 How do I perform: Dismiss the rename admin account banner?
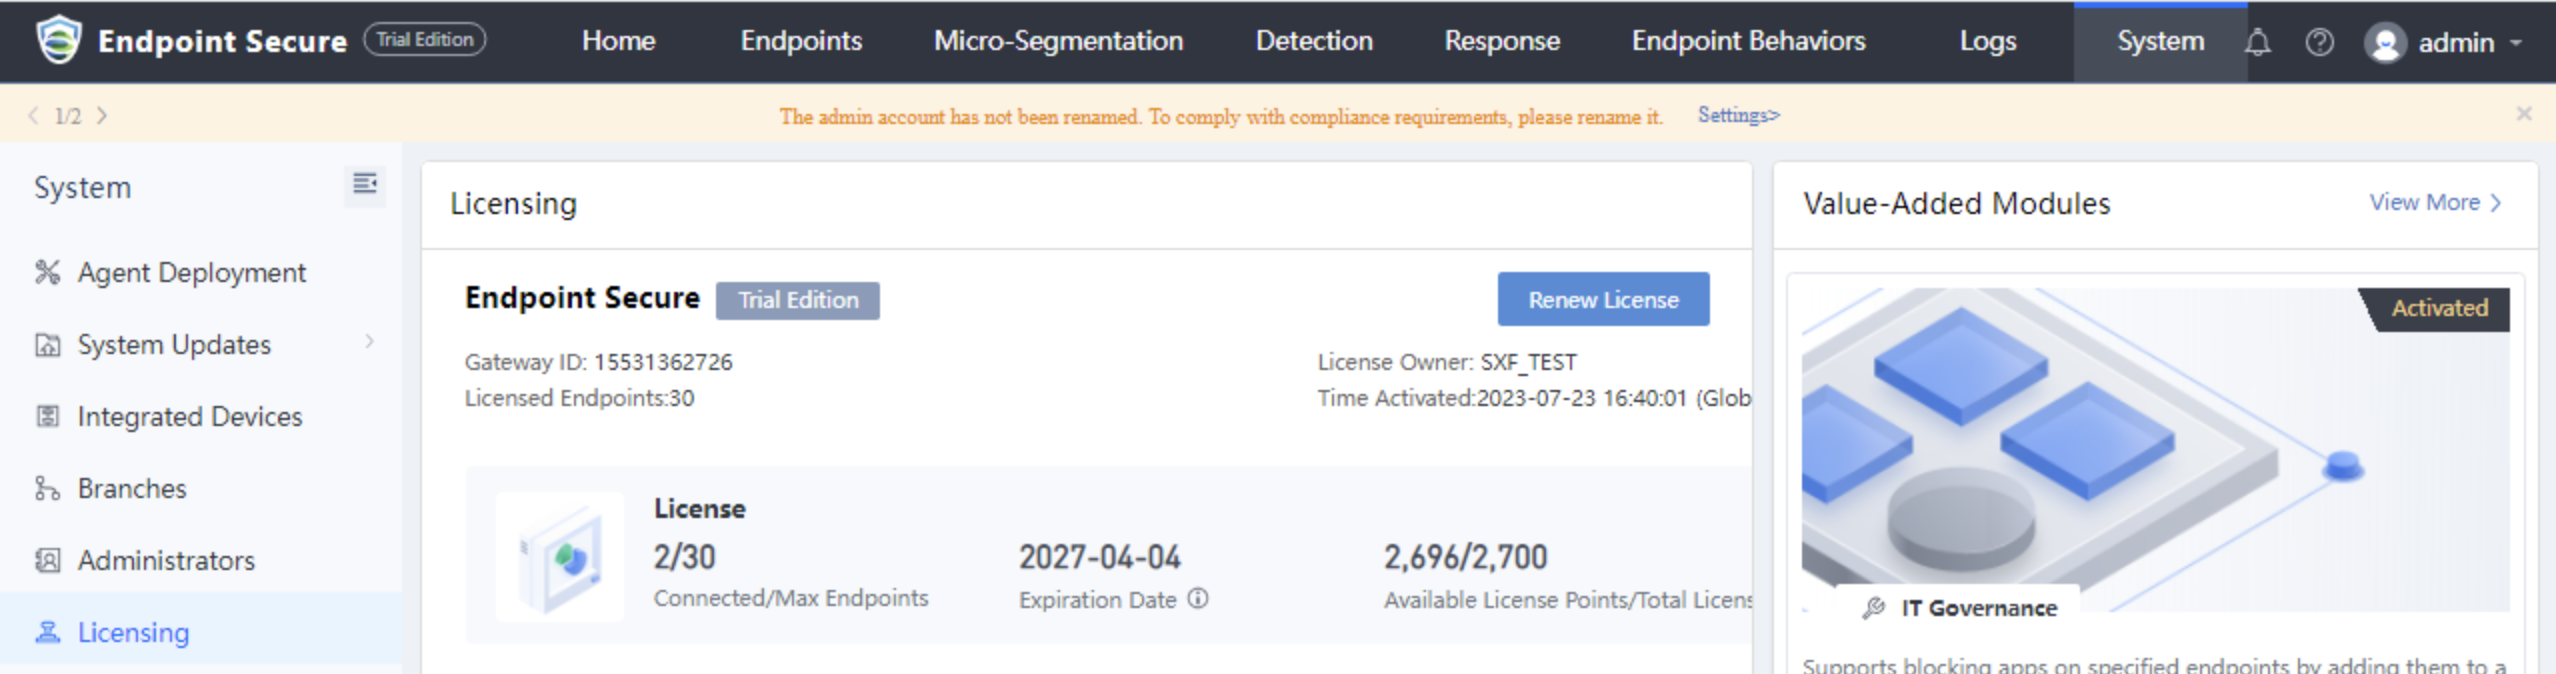pyautogui.click(x=2524, y=114)
